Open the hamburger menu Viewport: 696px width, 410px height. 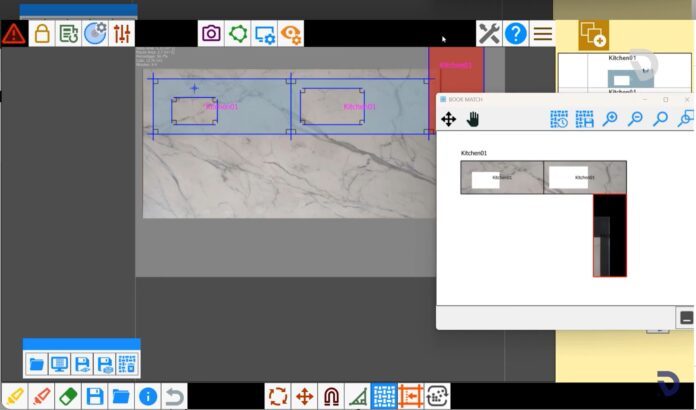(542, 34)
